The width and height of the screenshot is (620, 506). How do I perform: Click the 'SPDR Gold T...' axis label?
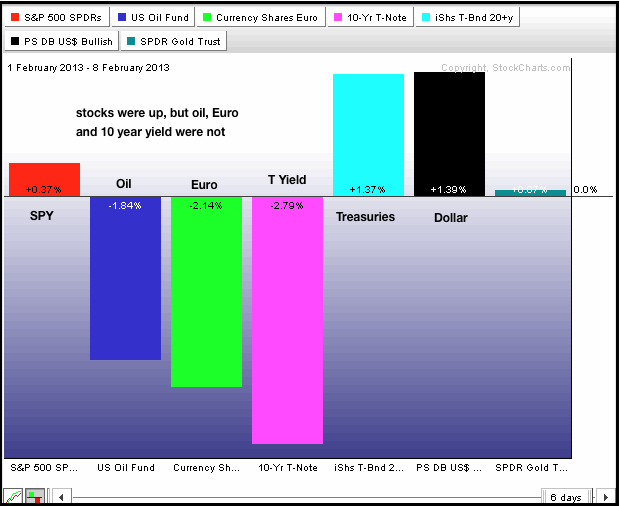click(x=531, y=468)
